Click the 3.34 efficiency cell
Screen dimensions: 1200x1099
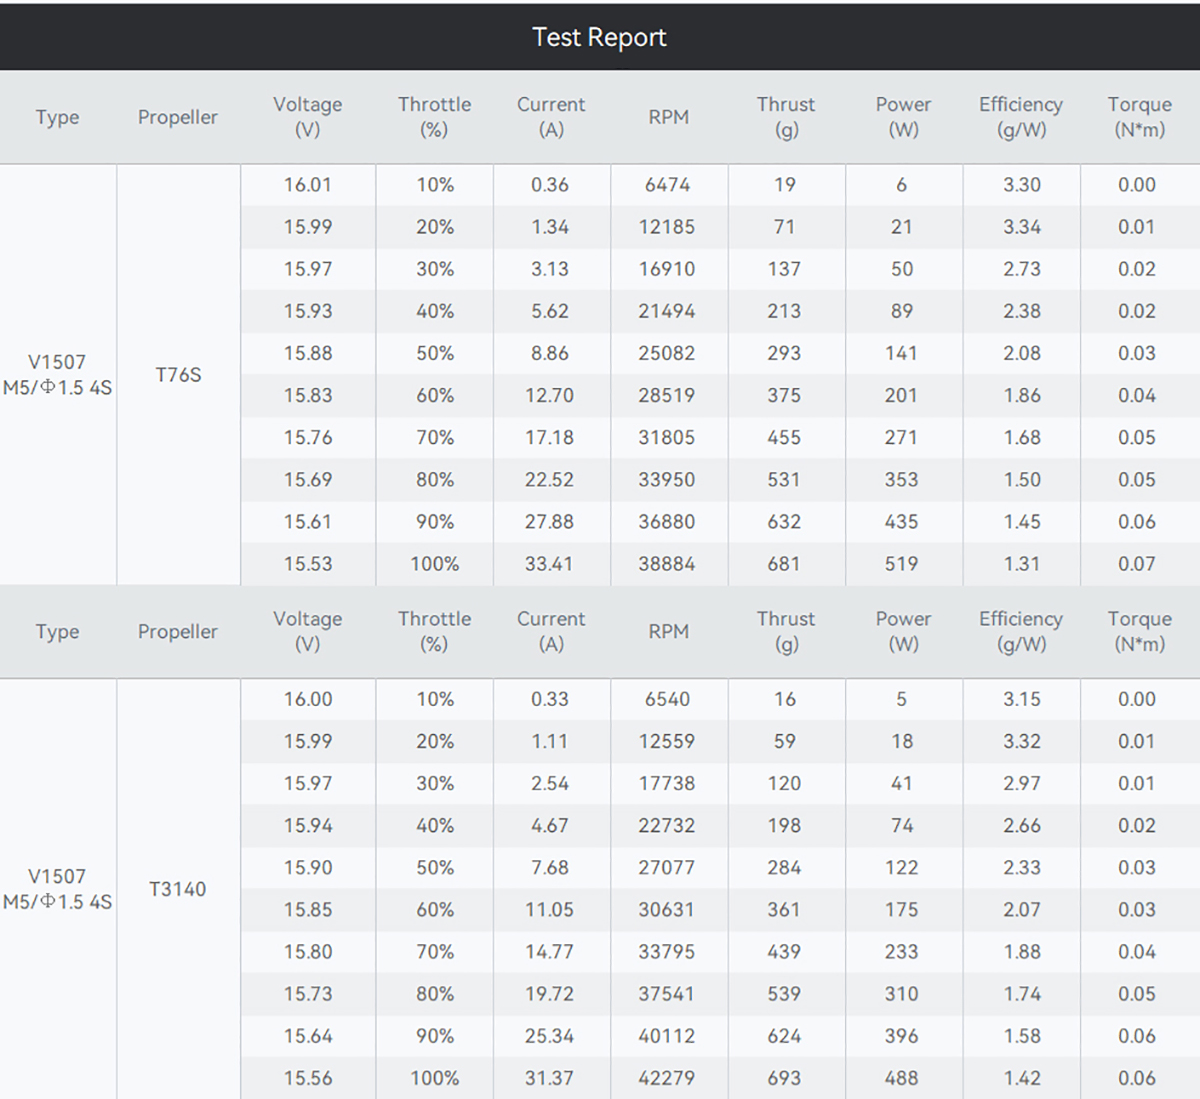tap(1022, 227)
